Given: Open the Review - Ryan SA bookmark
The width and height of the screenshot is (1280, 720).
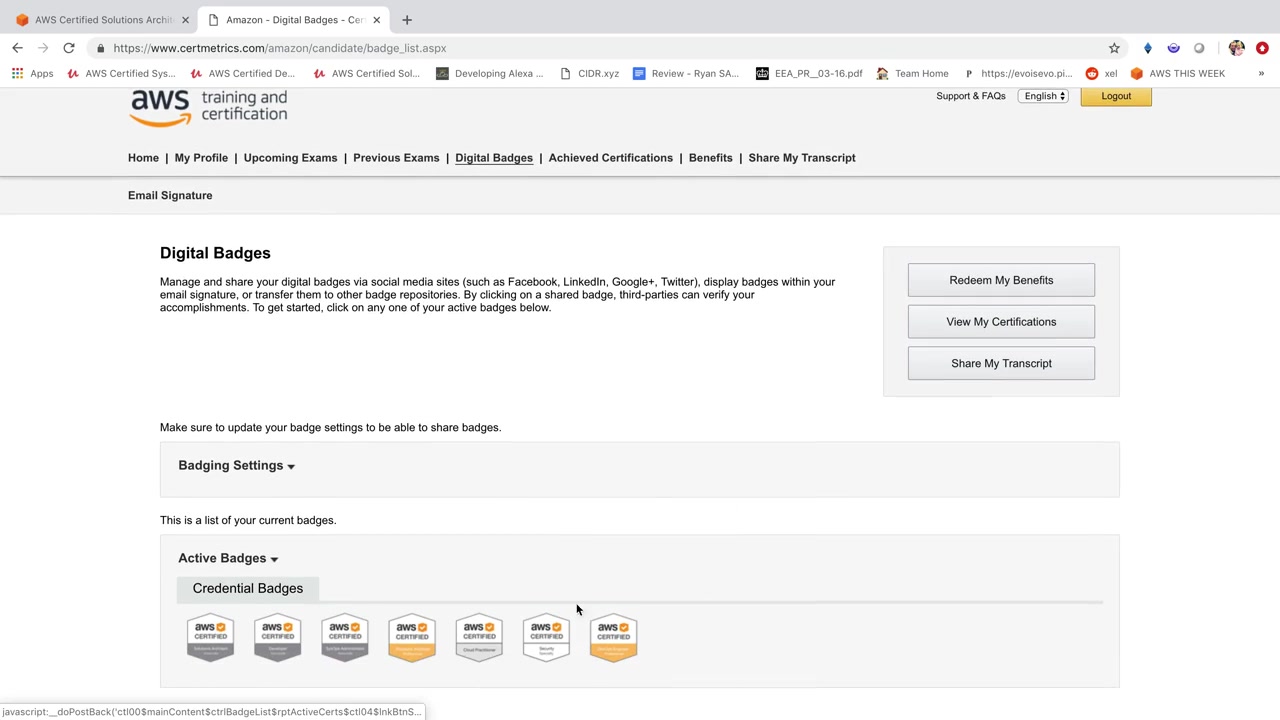Looking at the screenshot, I should click(686, 73).
